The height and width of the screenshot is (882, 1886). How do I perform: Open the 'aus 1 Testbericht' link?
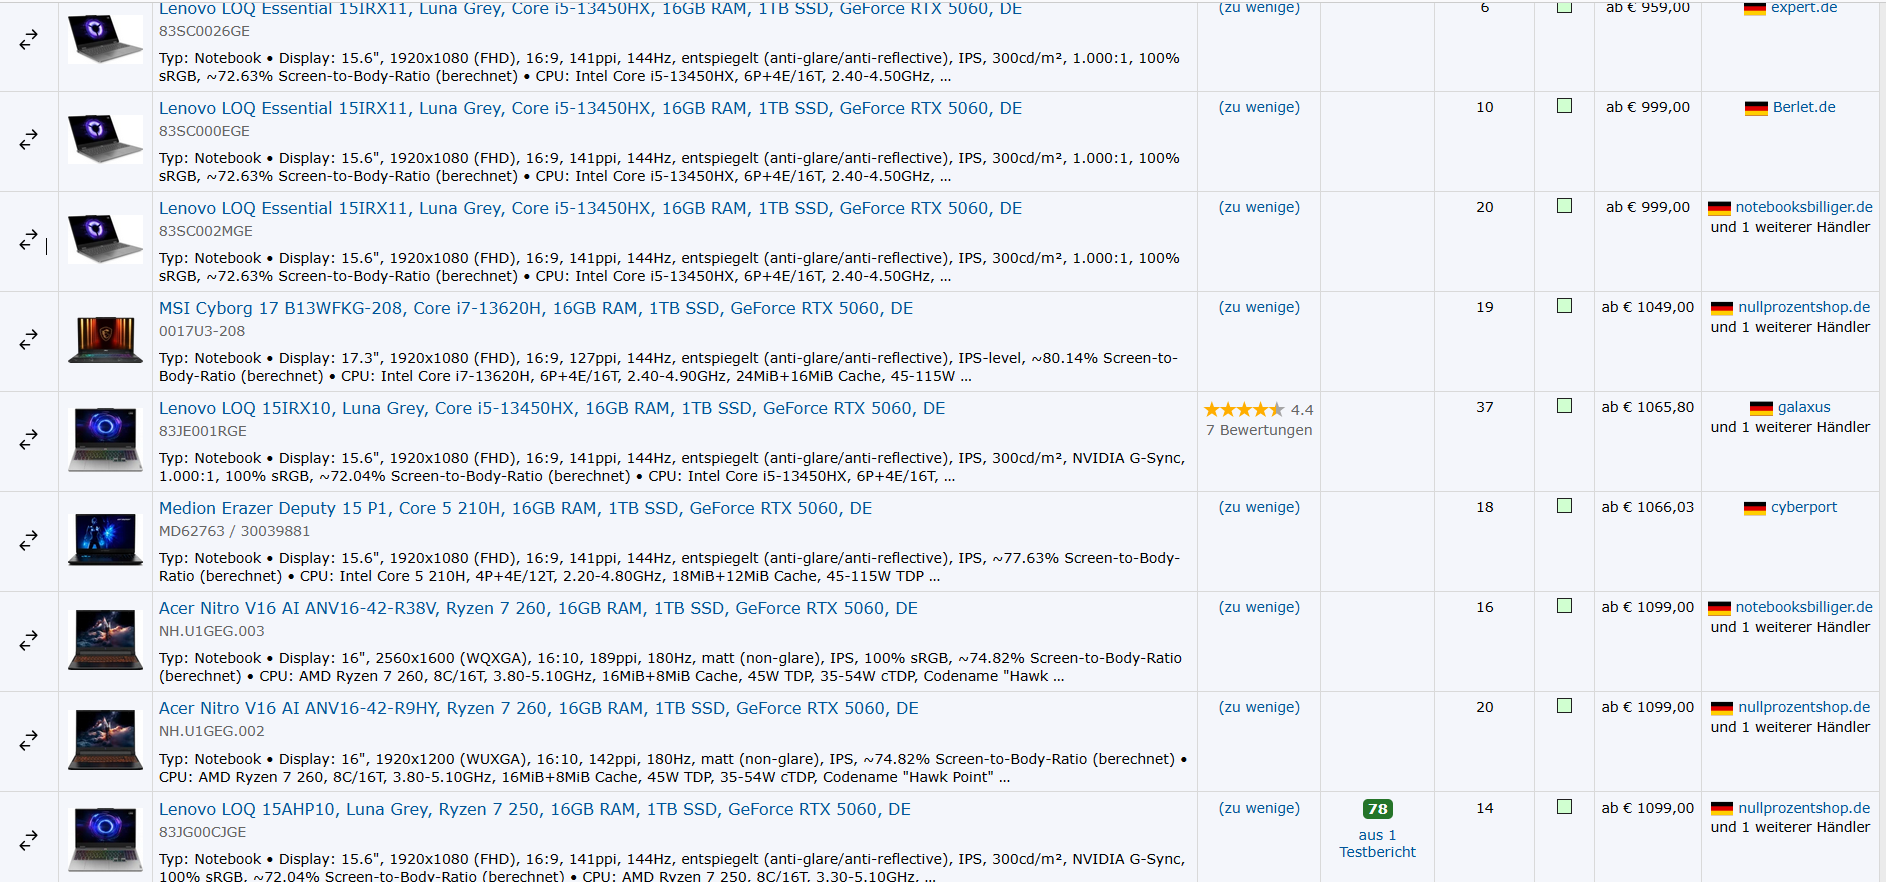click(x=1378, y=843)
